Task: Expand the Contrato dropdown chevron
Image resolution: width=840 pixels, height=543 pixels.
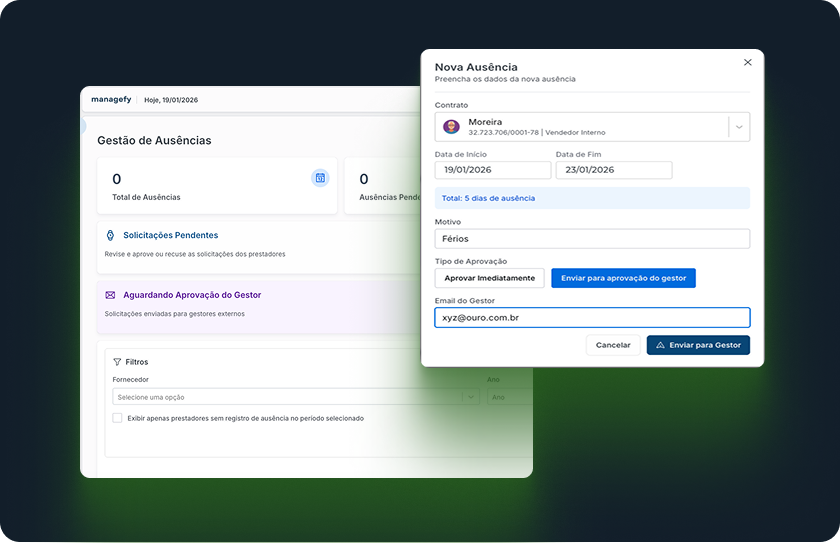Action: [738, 127]
